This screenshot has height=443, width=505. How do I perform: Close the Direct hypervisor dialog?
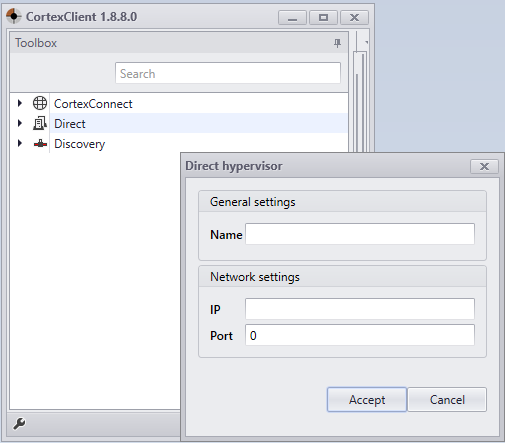(484, 166)
